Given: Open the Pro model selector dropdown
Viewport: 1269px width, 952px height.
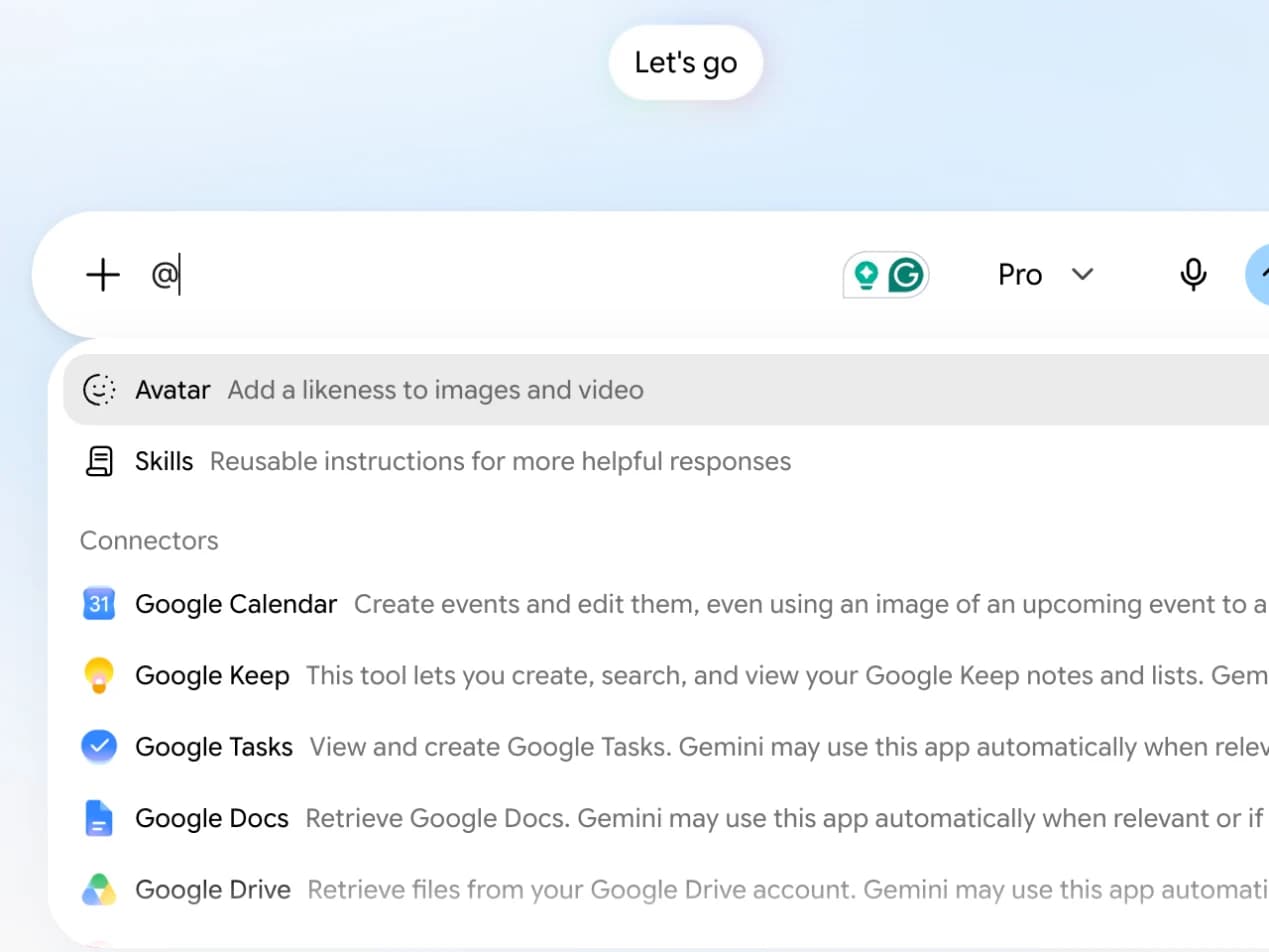Looking at the screenshot, I should point(1046,274).
